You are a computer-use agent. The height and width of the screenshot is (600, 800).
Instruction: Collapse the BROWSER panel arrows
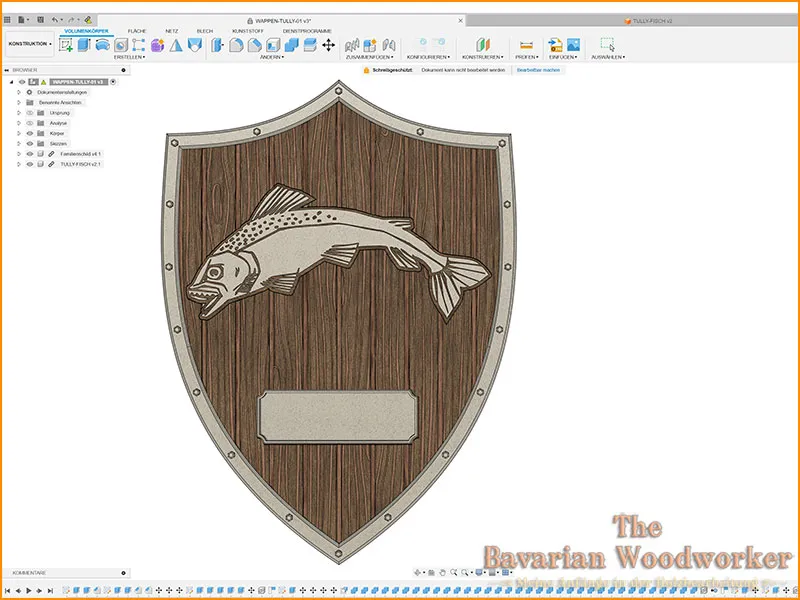point(7,70)
